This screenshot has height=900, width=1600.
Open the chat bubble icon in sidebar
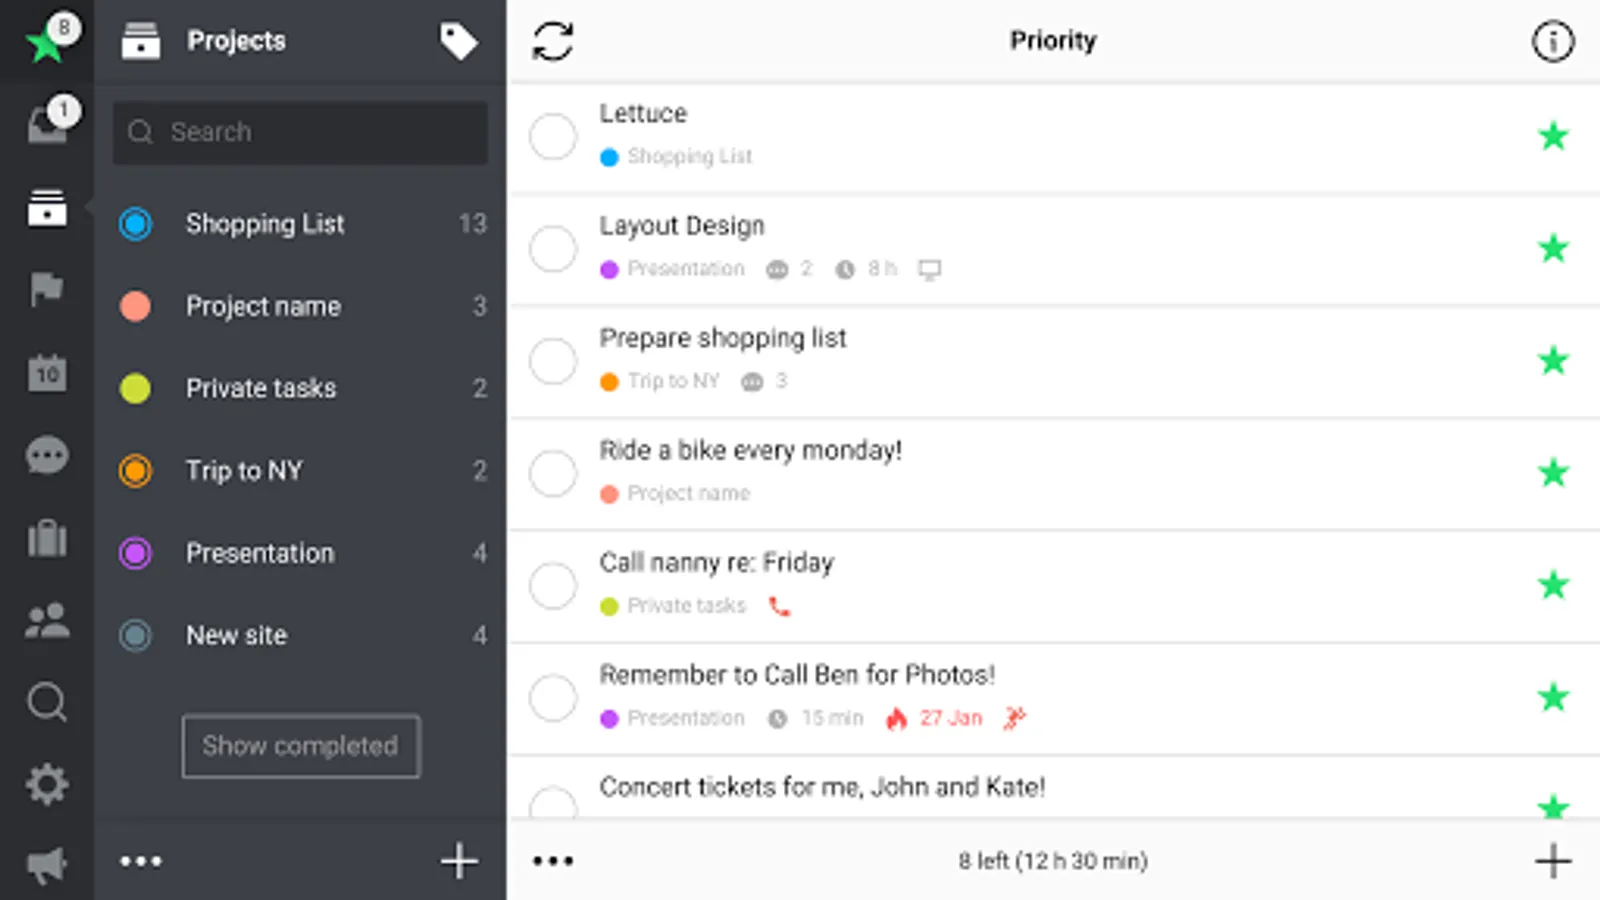(x=47, y=456)
